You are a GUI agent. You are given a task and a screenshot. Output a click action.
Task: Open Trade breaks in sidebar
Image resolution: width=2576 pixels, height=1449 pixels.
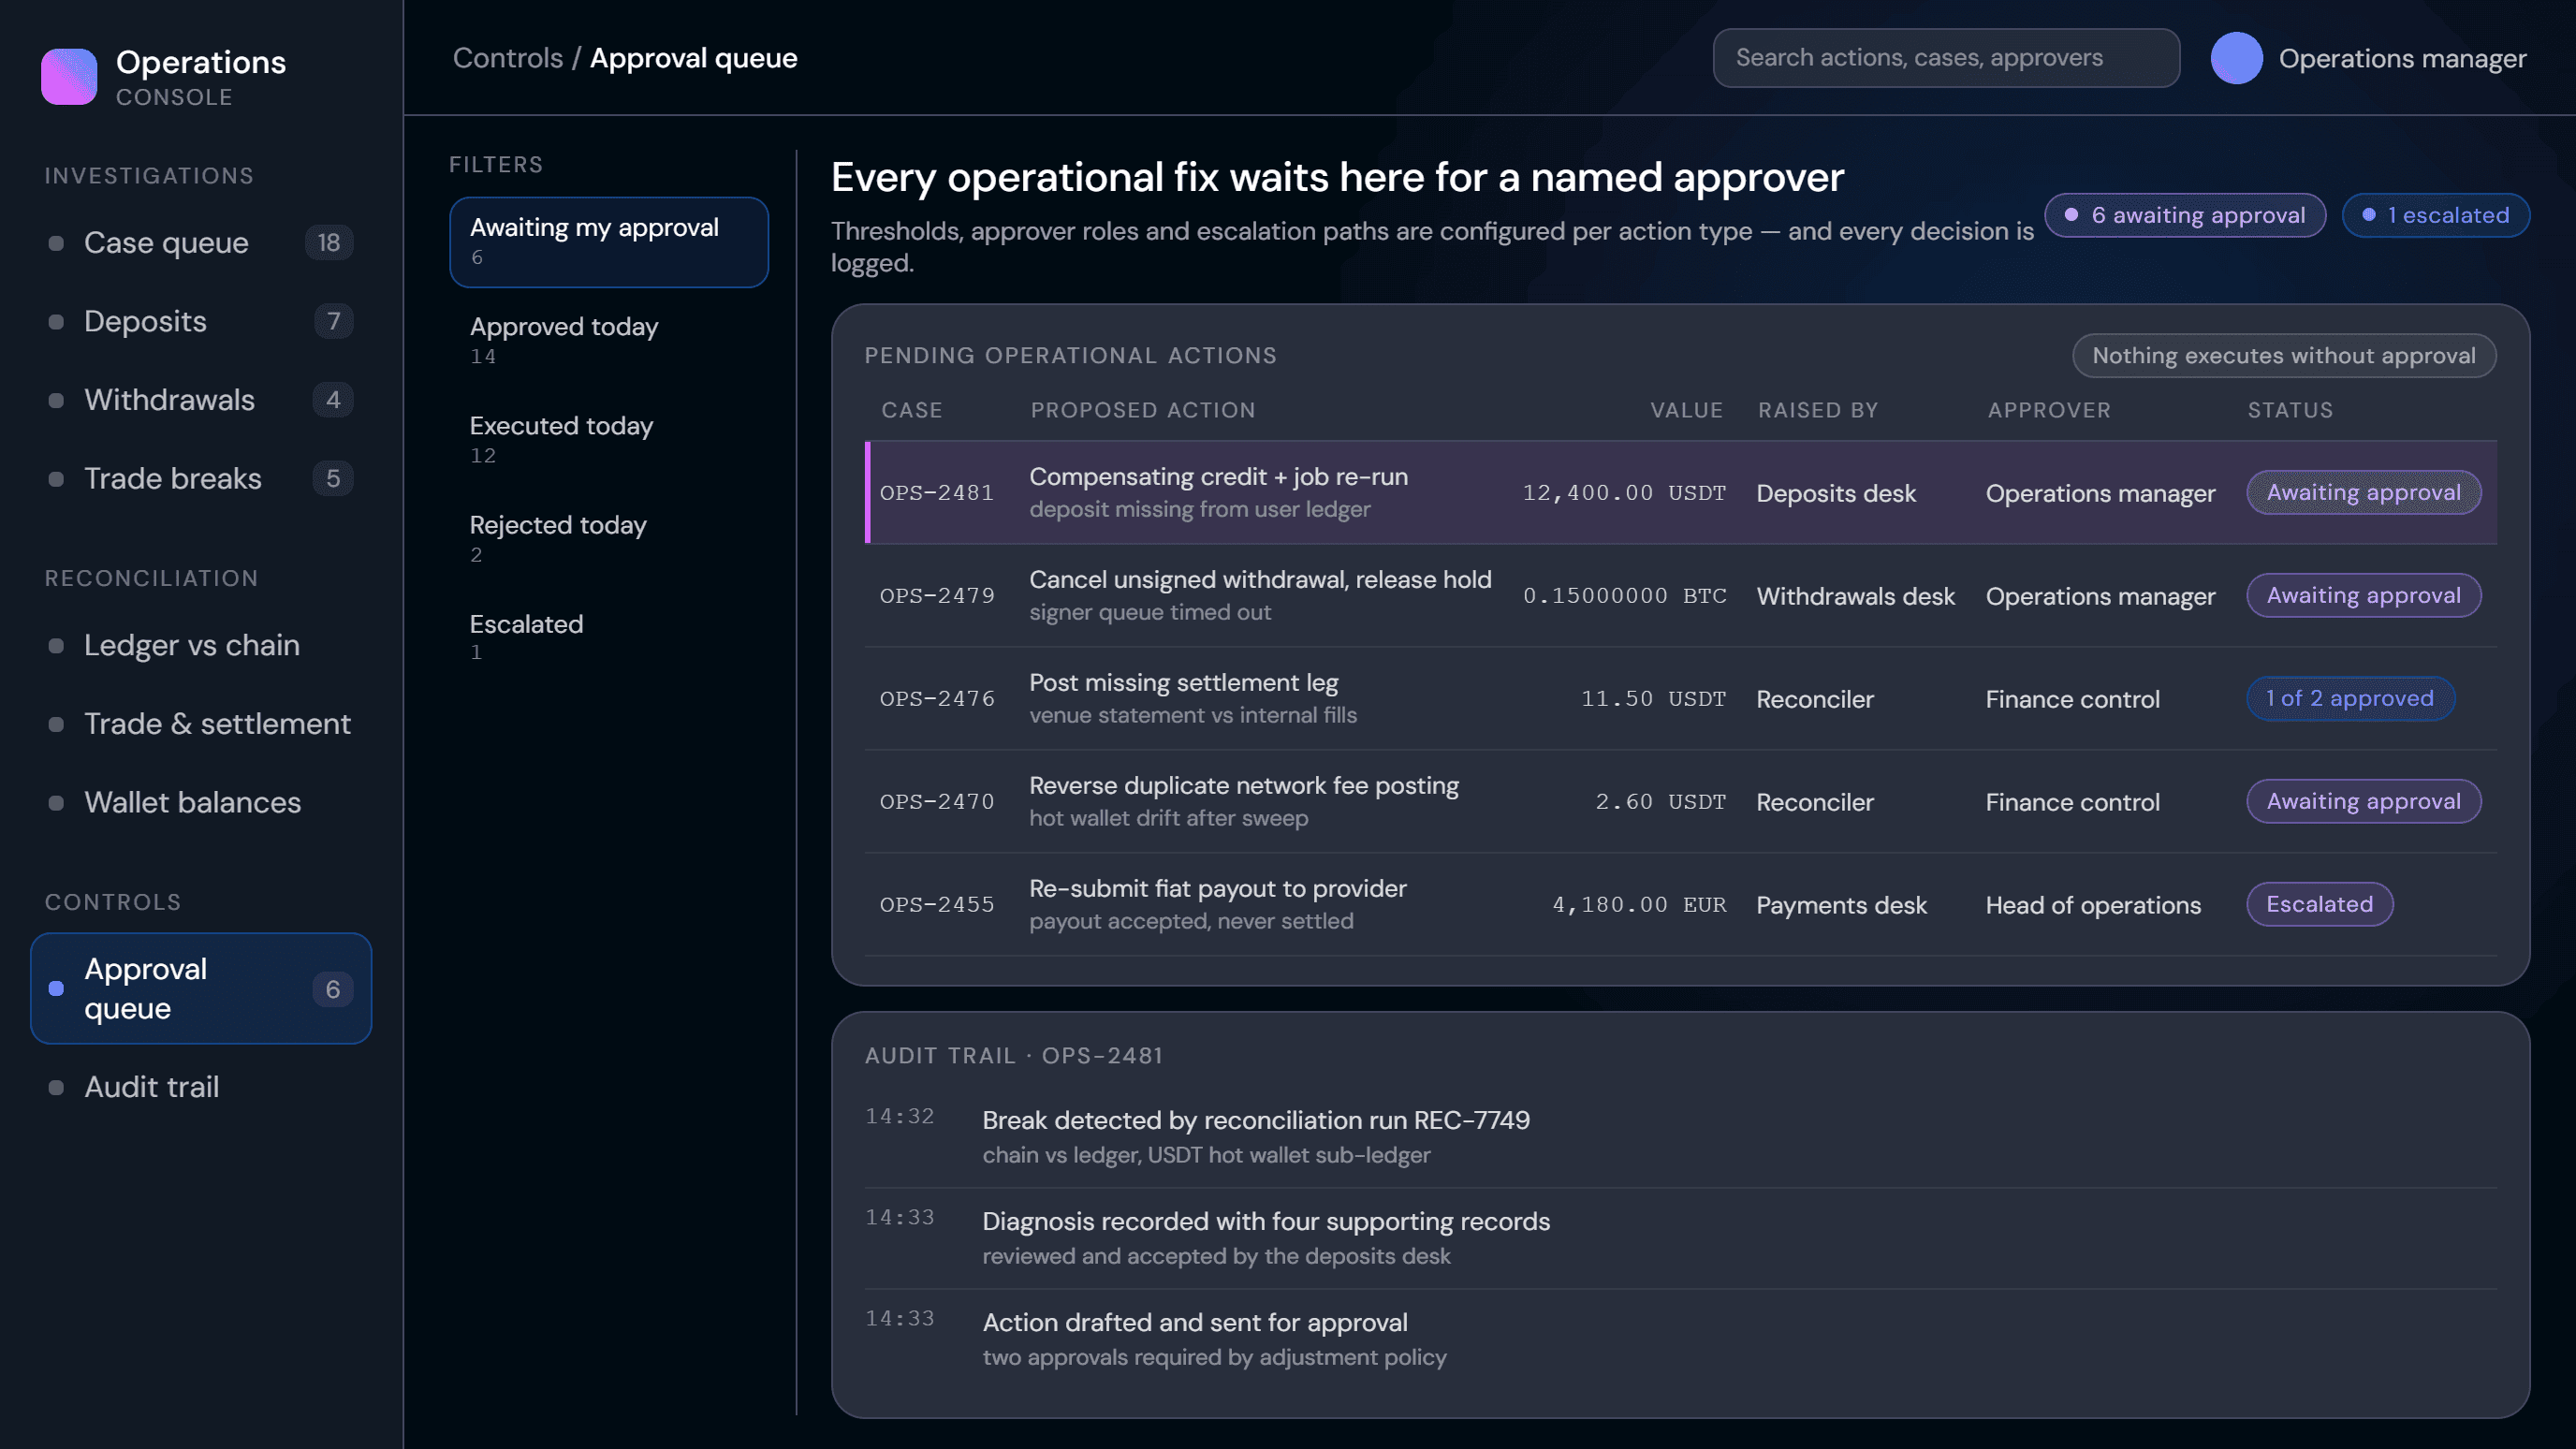point(201,478)
